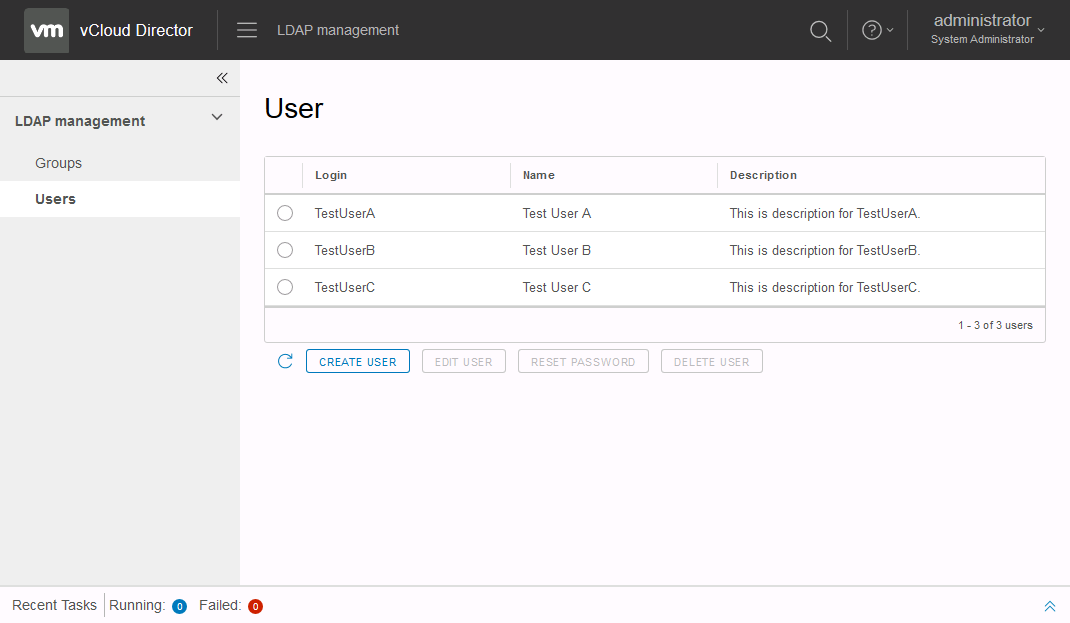The image size is (1070, 623).
Task: Click the Failed tasks red indicator
Action: click(255, 606)
